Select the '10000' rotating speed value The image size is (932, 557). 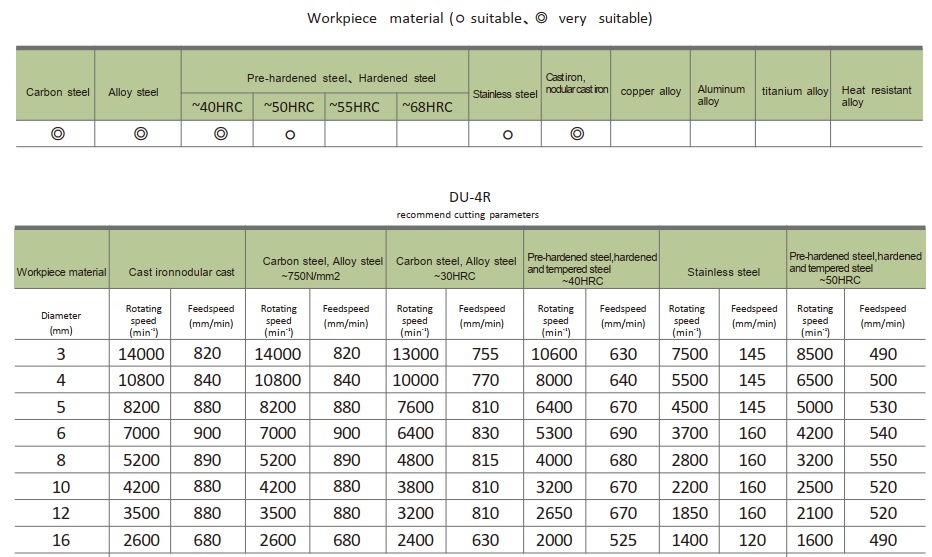coord(415,380)
